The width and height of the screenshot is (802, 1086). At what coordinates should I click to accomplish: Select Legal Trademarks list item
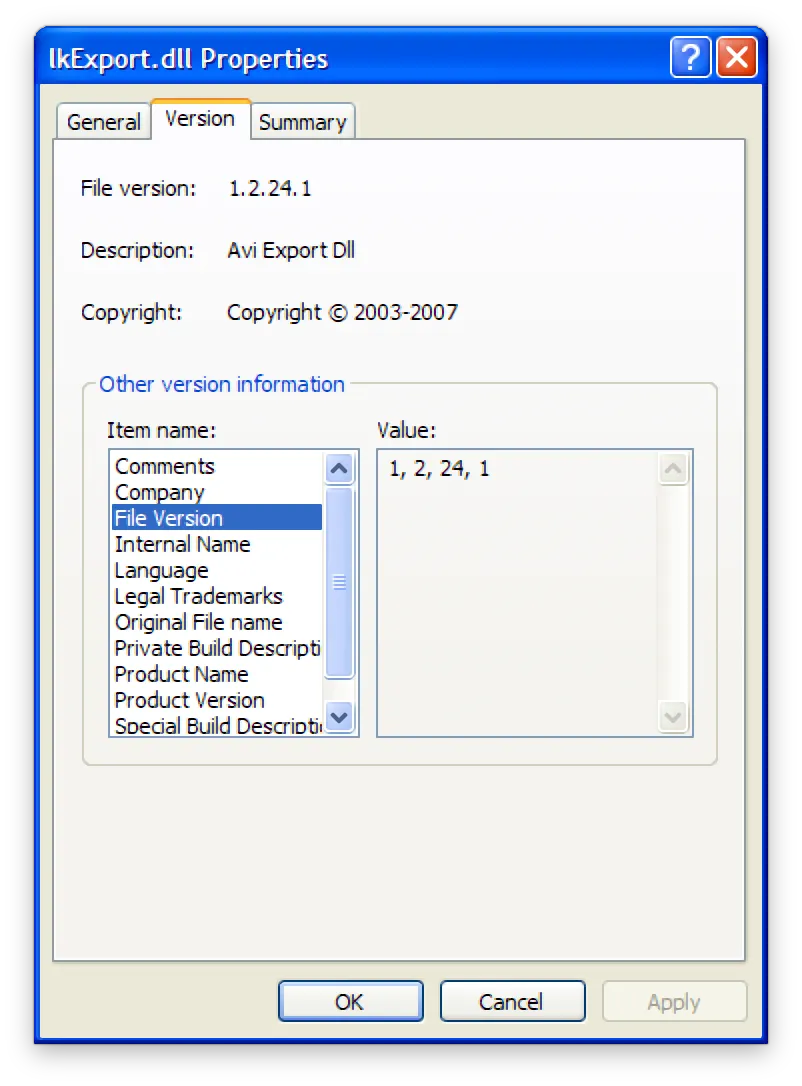coord(217,596)
